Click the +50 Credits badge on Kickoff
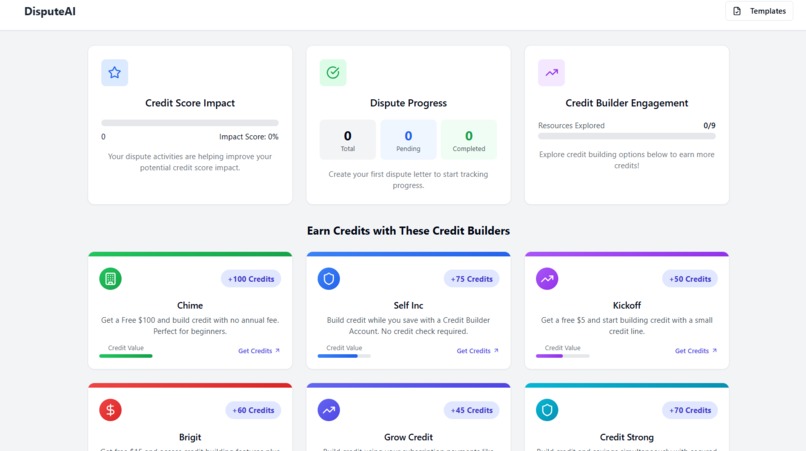This screenshot has width=806, height=451. [x=690, y=279]
